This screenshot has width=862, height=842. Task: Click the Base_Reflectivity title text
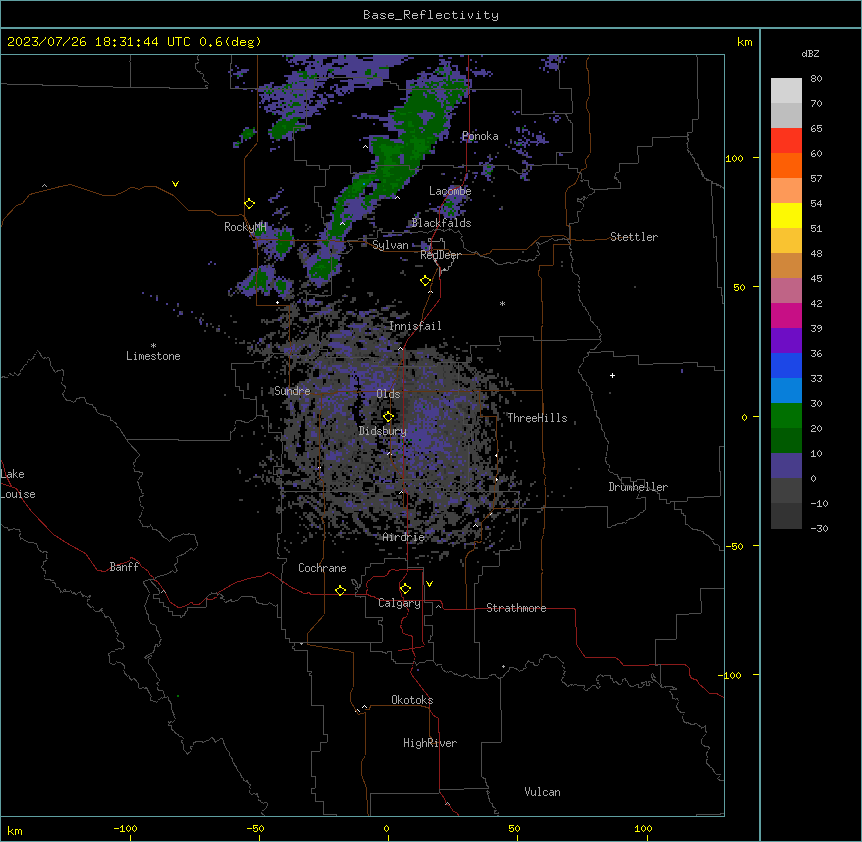pos(431,15)
